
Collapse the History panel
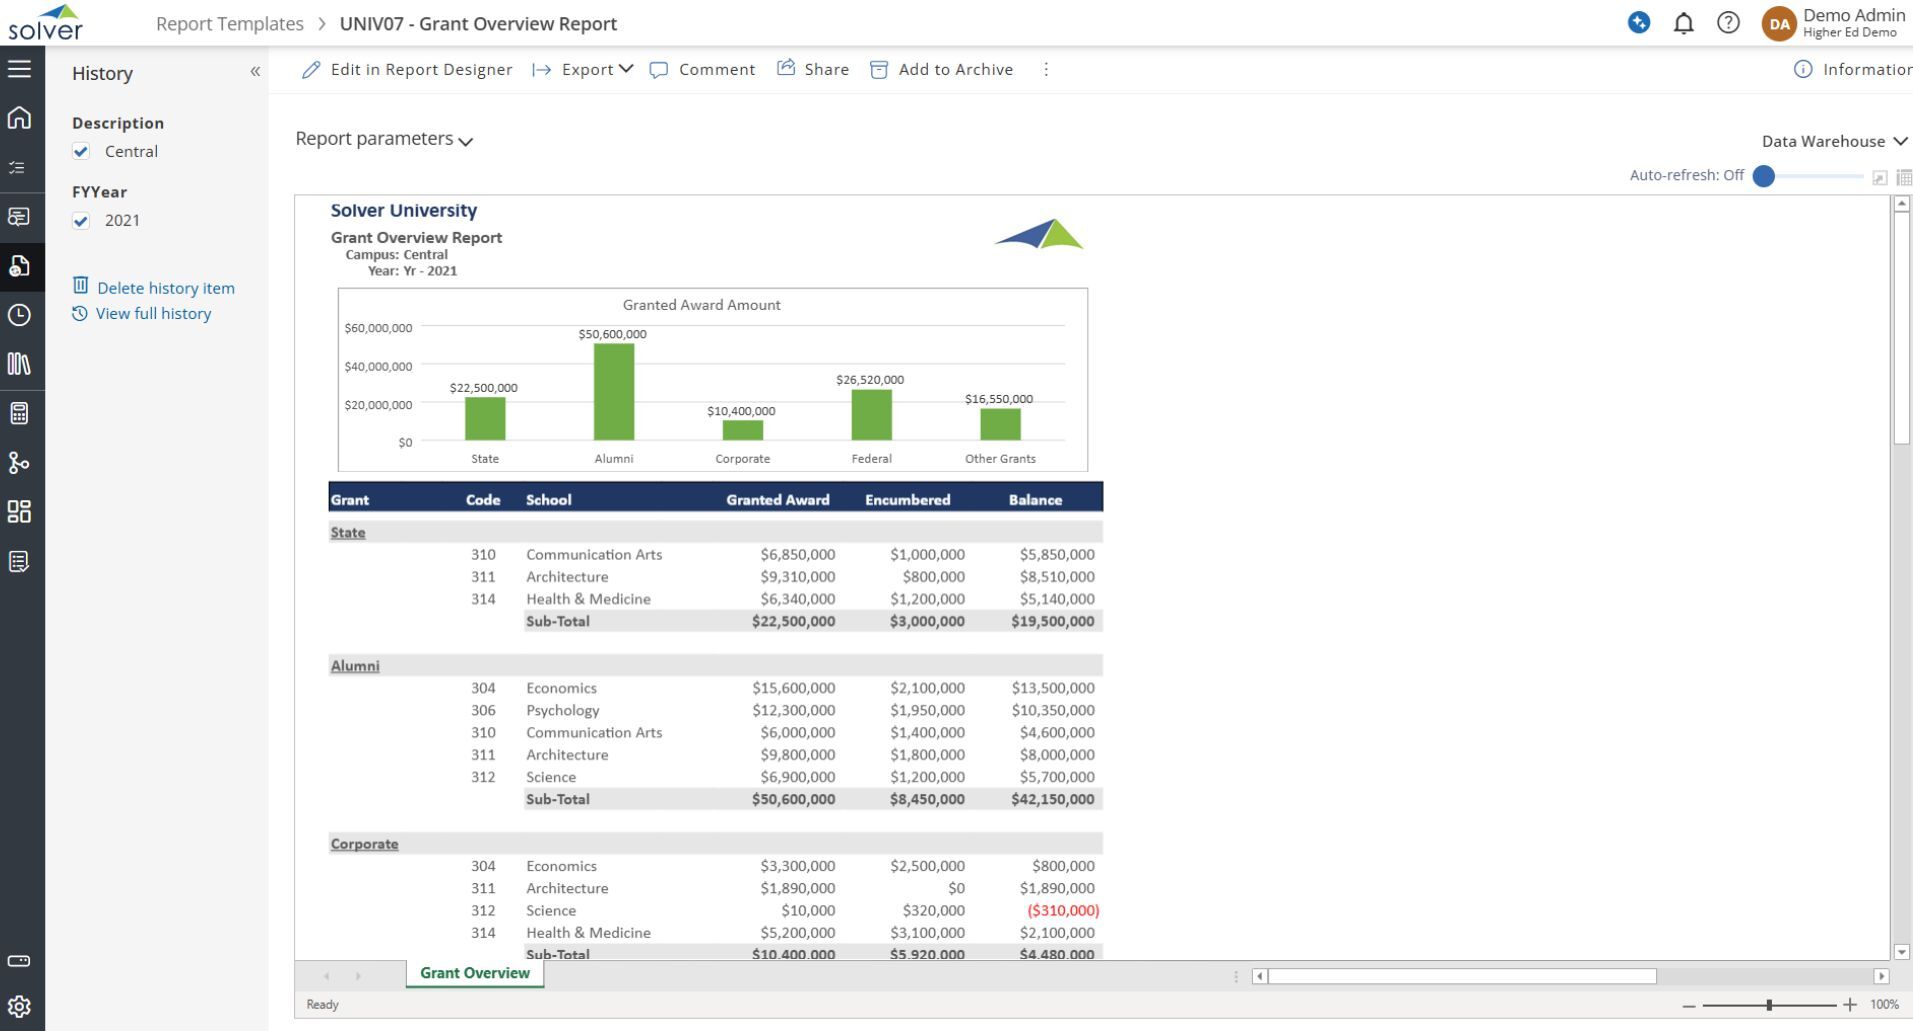coord(255,72)
